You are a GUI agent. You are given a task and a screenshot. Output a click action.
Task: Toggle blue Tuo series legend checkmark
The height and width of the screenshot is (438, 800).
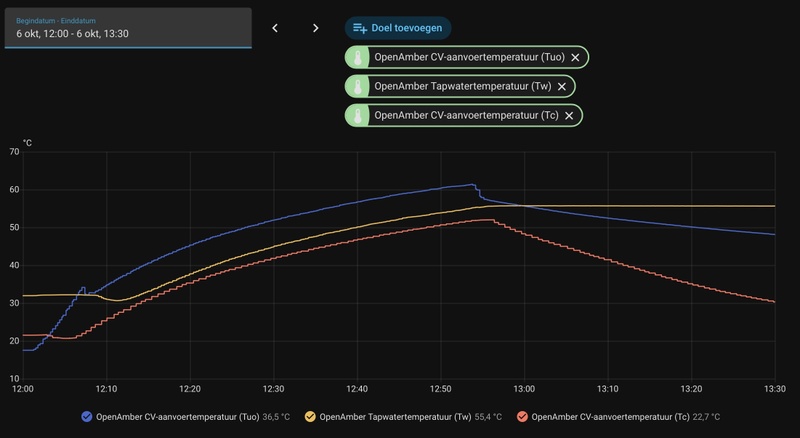click(87, 417)
